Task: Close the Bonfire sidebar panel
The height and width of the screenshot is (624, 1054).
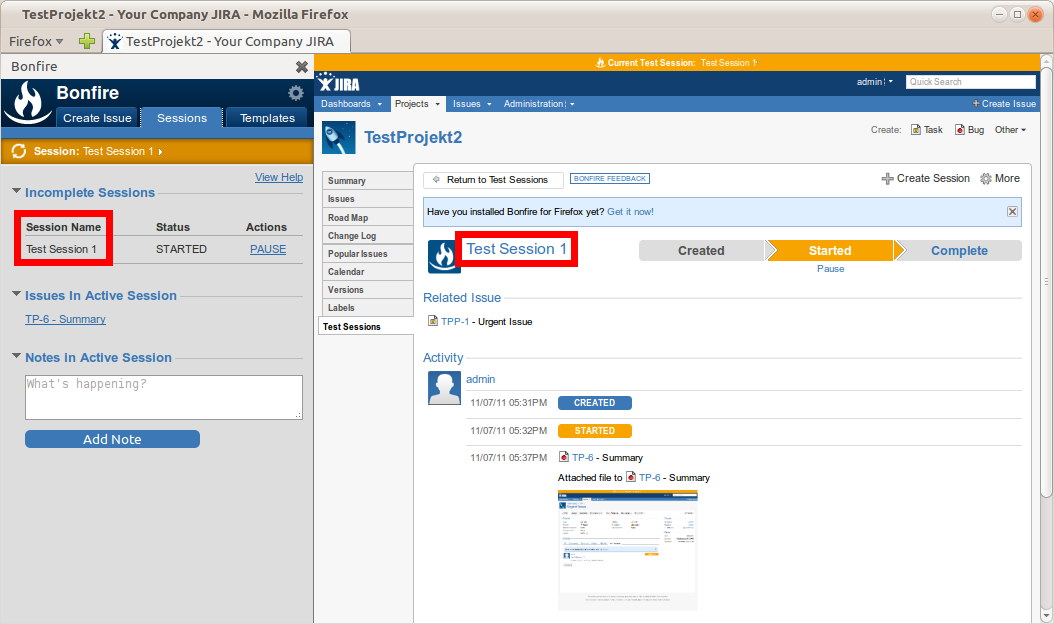Action: (302, 67)
